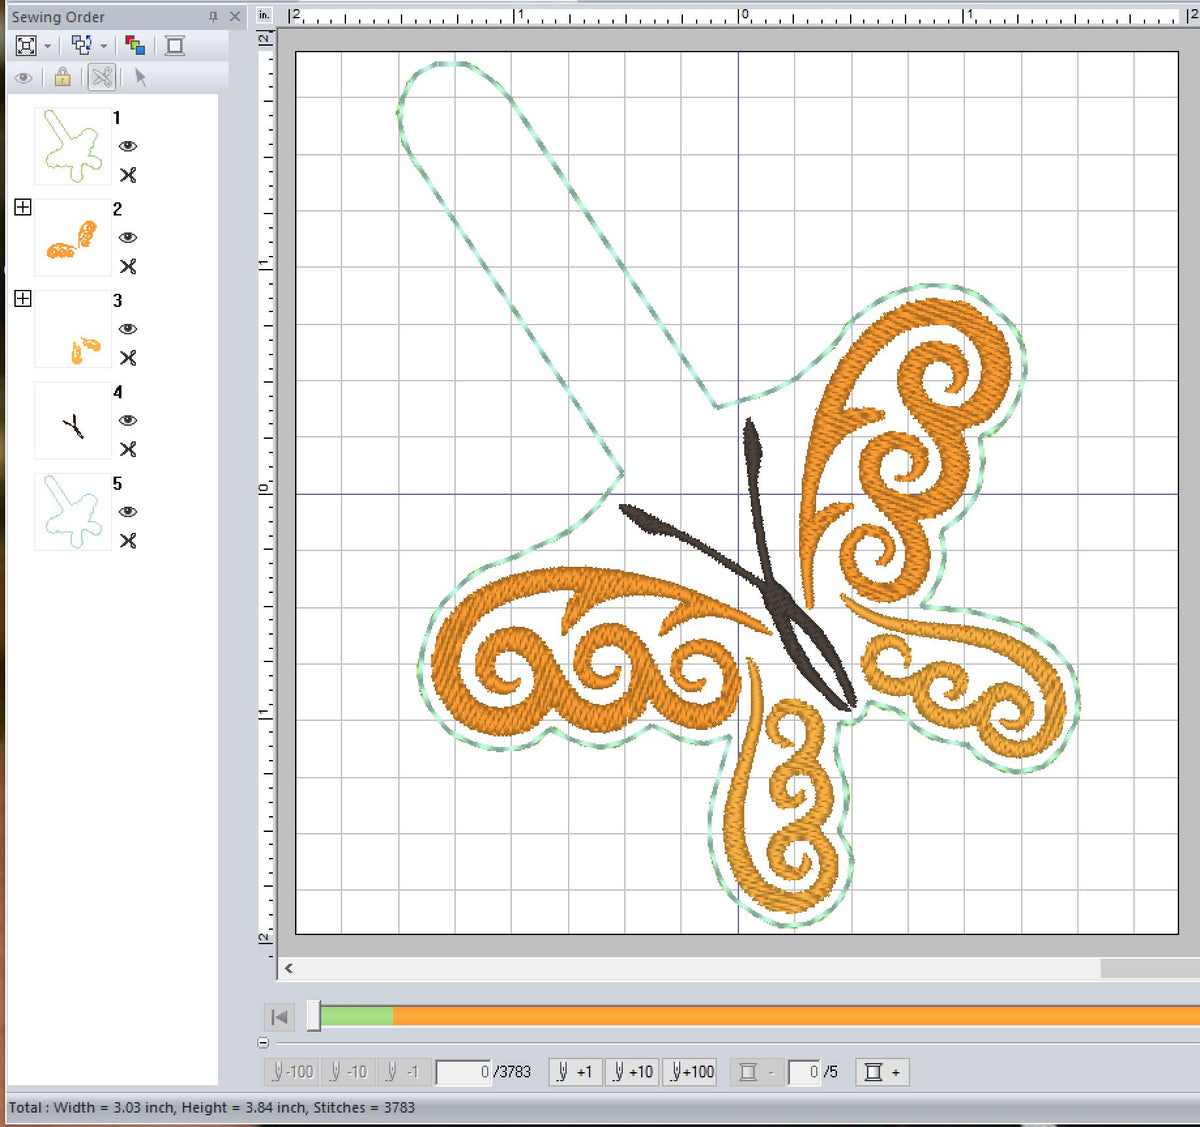Click the hoop frame icon in the toolbar

[174, 45]
